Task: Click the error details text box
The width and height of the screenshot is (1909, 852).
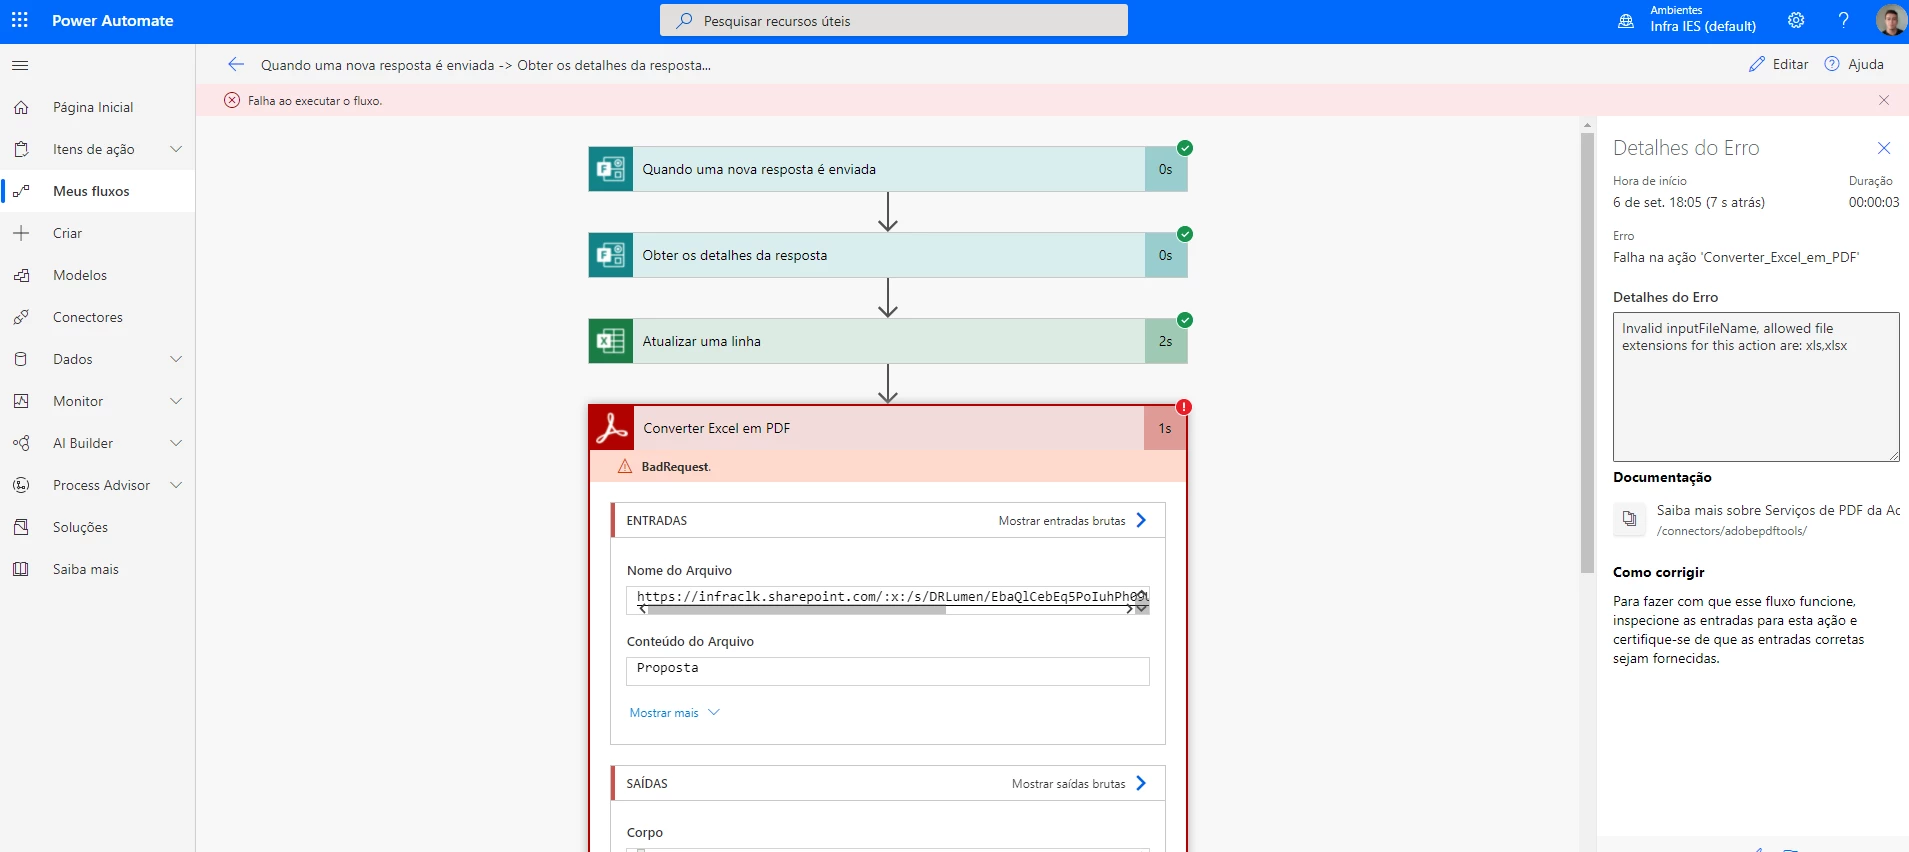Action: coord(1756,387)
